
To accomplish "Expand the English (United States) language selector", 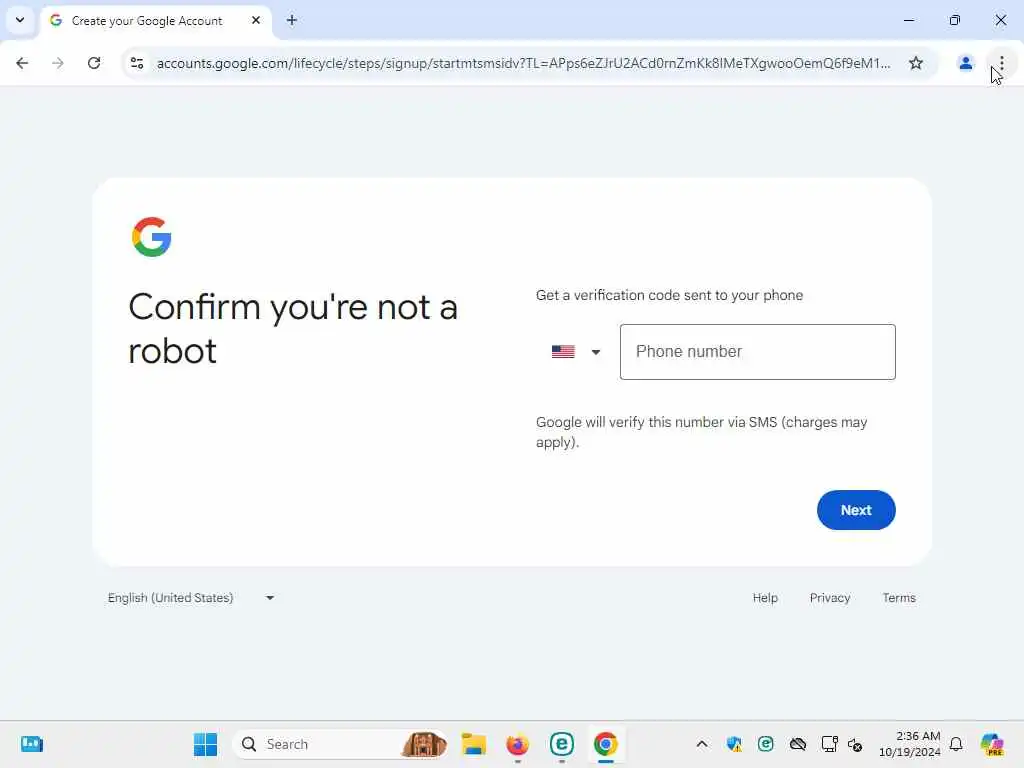I will coord(191,598).
